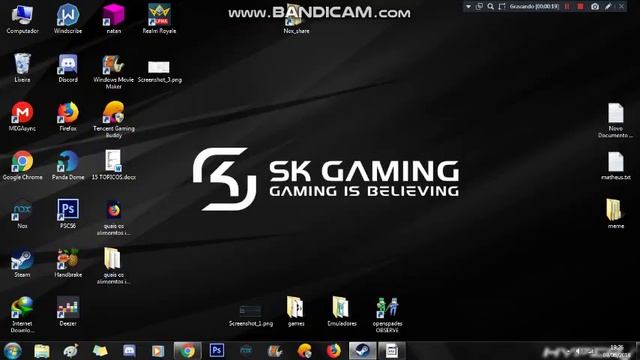
Task: Click the Gravando recording timer text
Action: 534,7
